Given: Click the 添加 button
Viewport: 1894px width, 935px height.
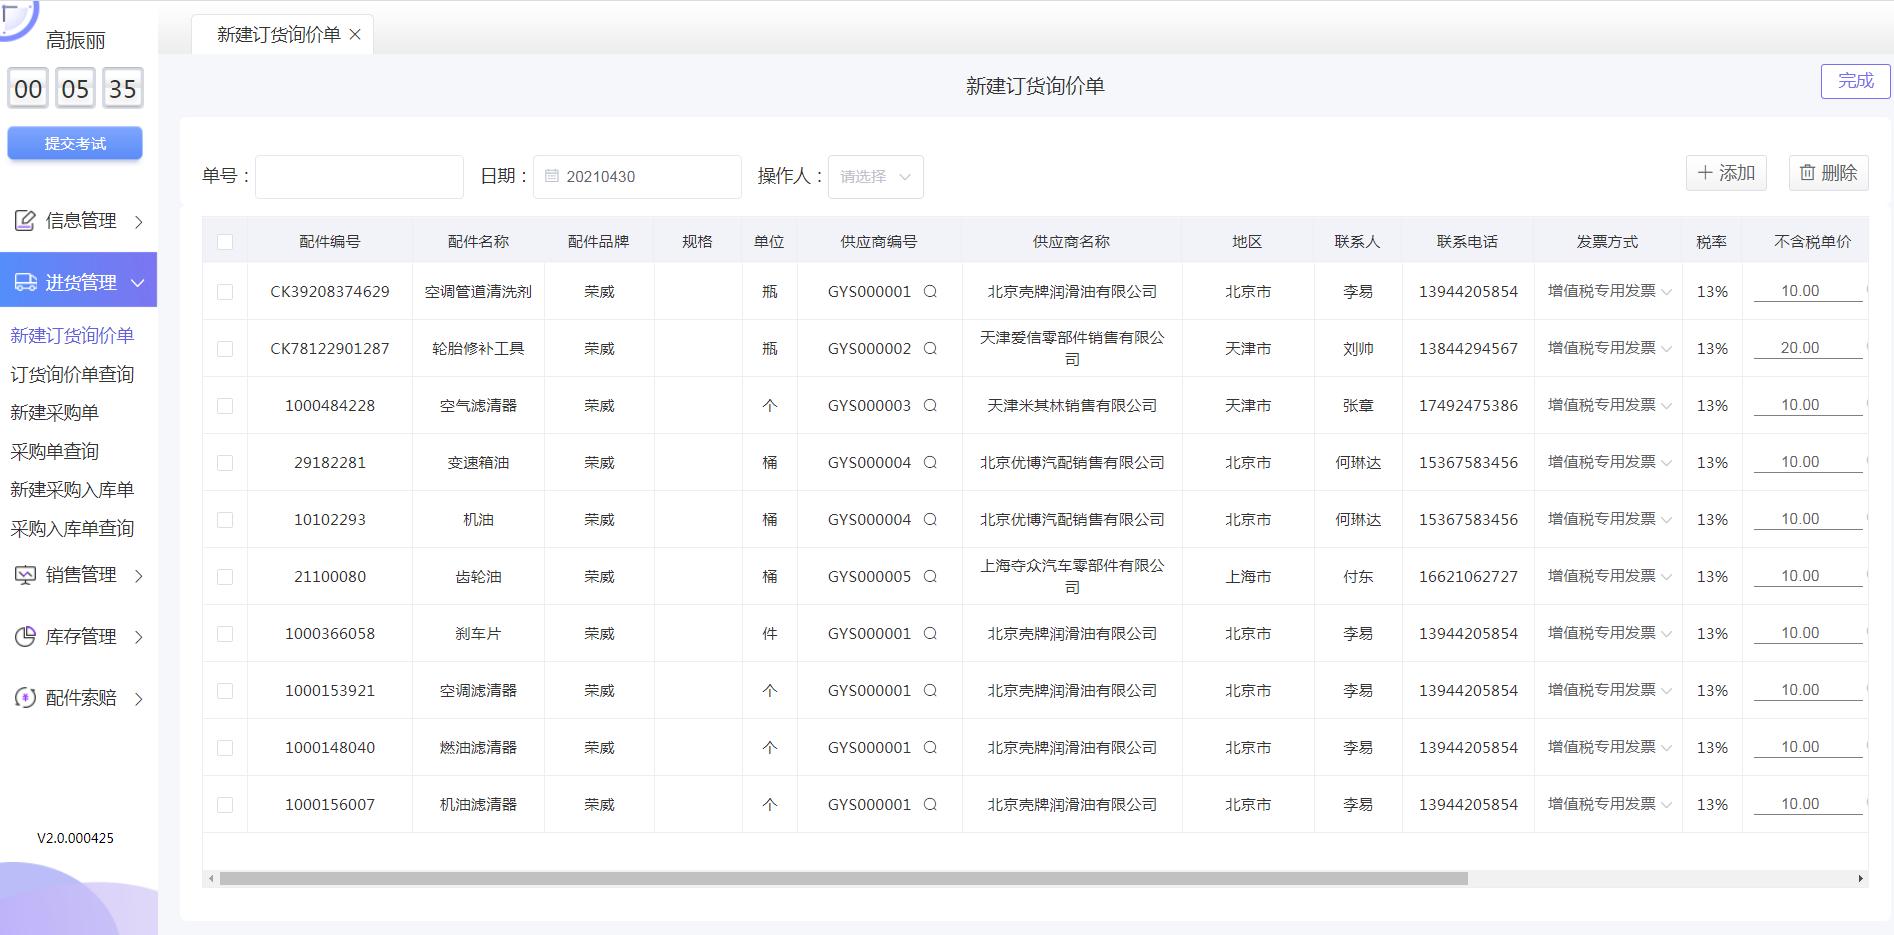Looking at the screenshot, I should [x=1726, y=173].
